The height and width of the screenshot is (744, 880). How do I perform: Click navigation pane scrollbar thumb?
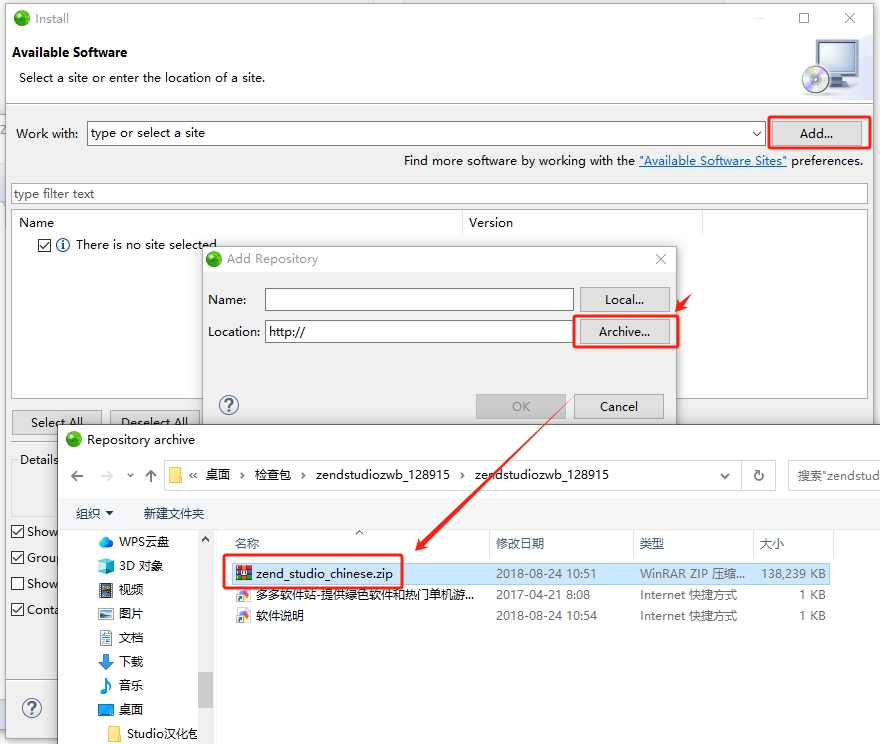pos(205,690)
